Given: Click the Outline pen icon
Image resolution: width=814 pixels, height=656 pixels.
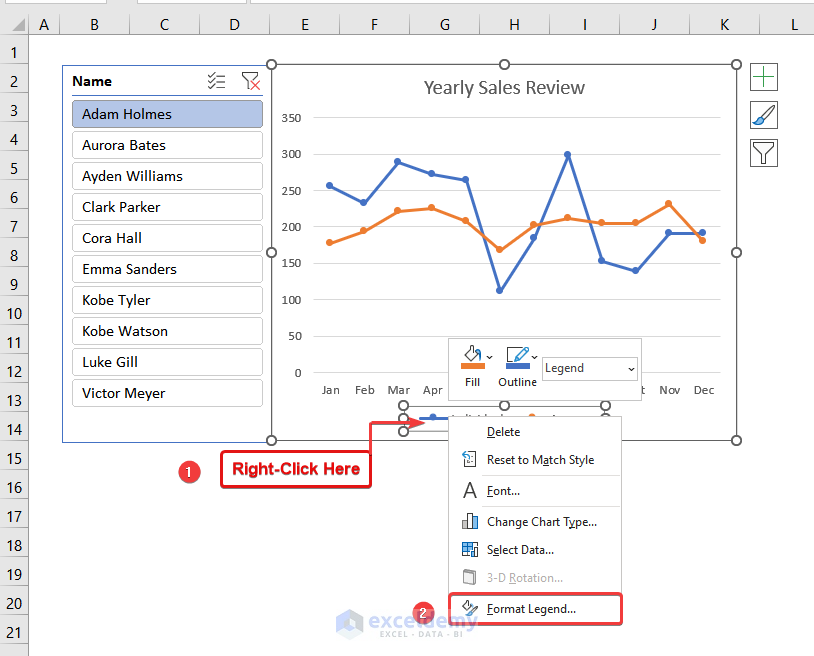Looking at the screenshot, I should coord(516,357).
